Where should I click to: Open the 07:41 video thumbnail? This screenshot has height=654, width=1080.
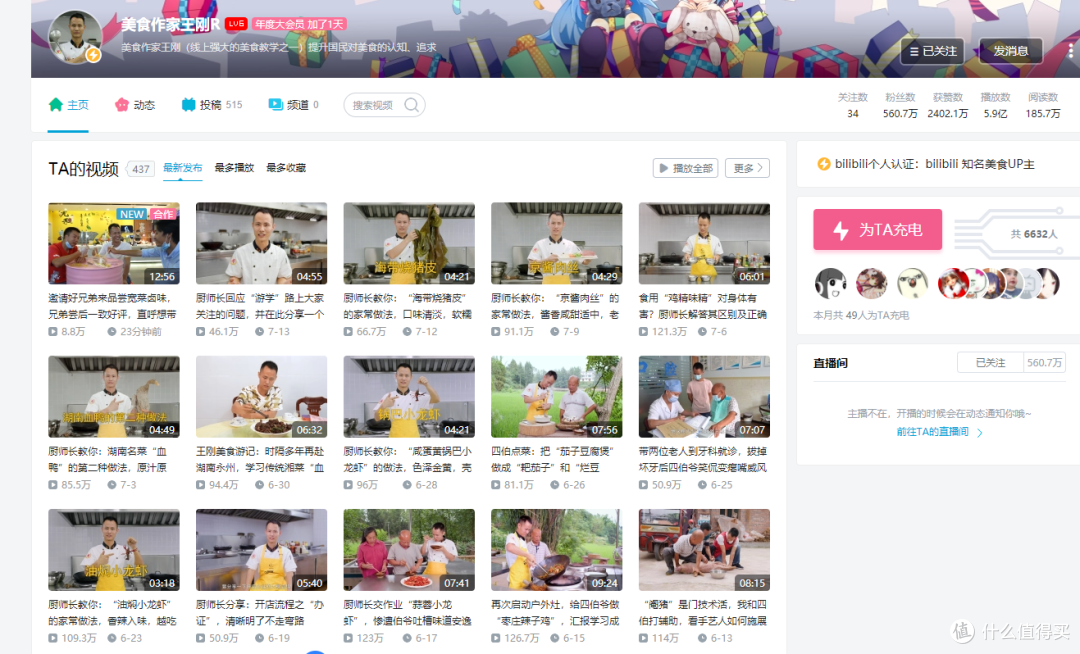(x=409, y=550)
